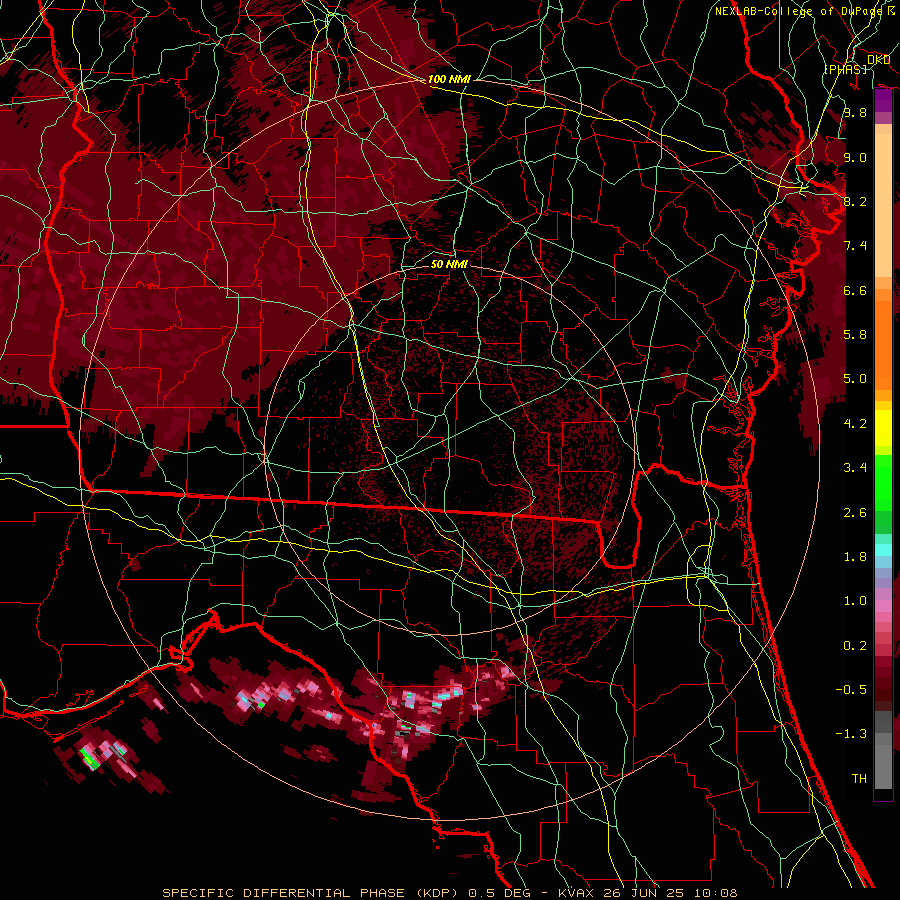Image resolution: width=900 pixels, height=900 pixels.
Task: Click the 5.0 scale label
Action: click(855, 379)
